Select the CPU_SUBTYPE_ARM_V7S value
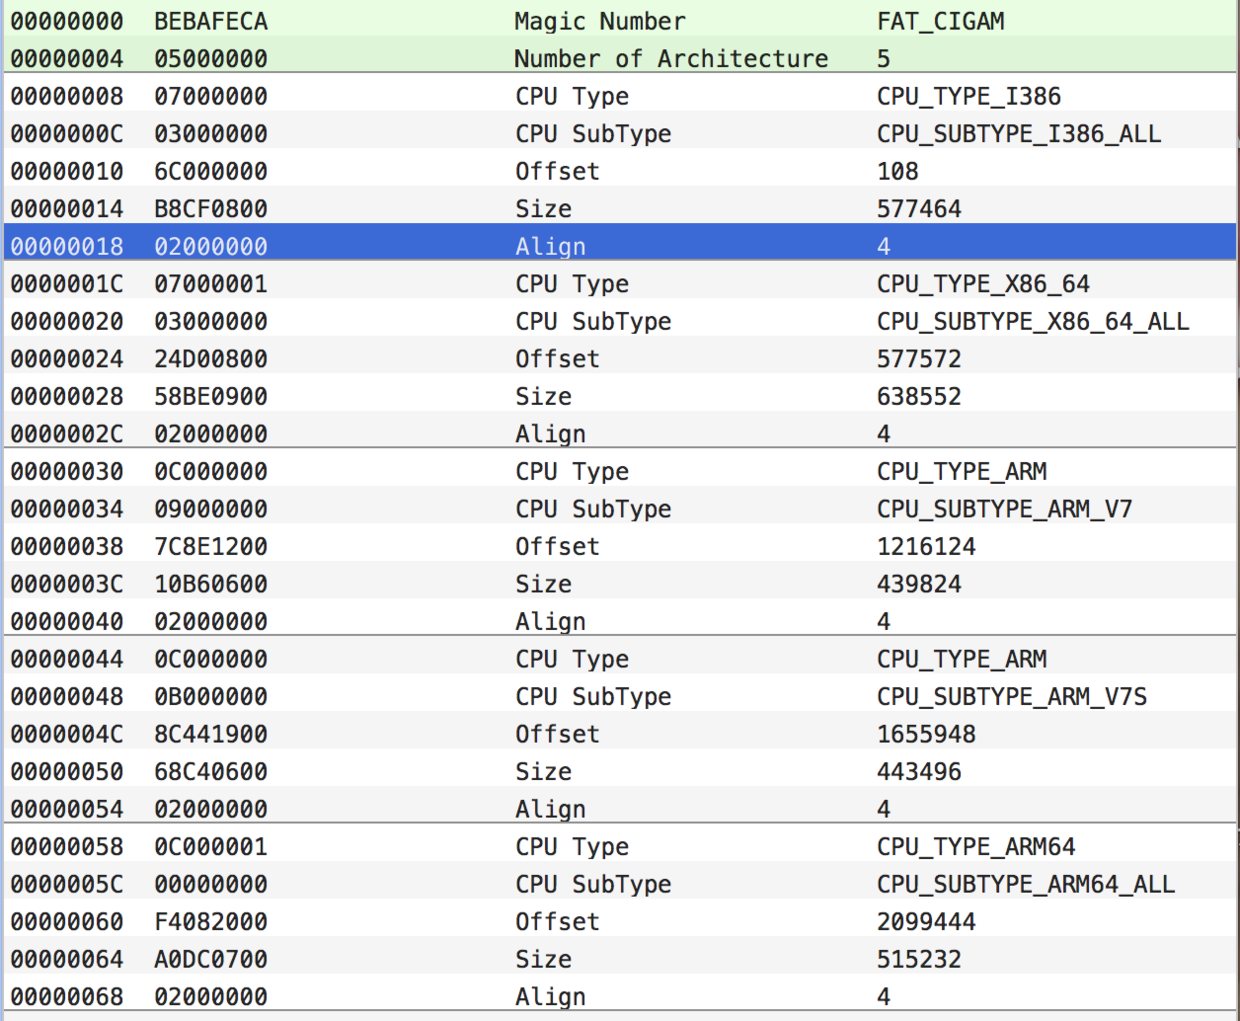Screen dimensions: 1240x1021 (1012, 696)
